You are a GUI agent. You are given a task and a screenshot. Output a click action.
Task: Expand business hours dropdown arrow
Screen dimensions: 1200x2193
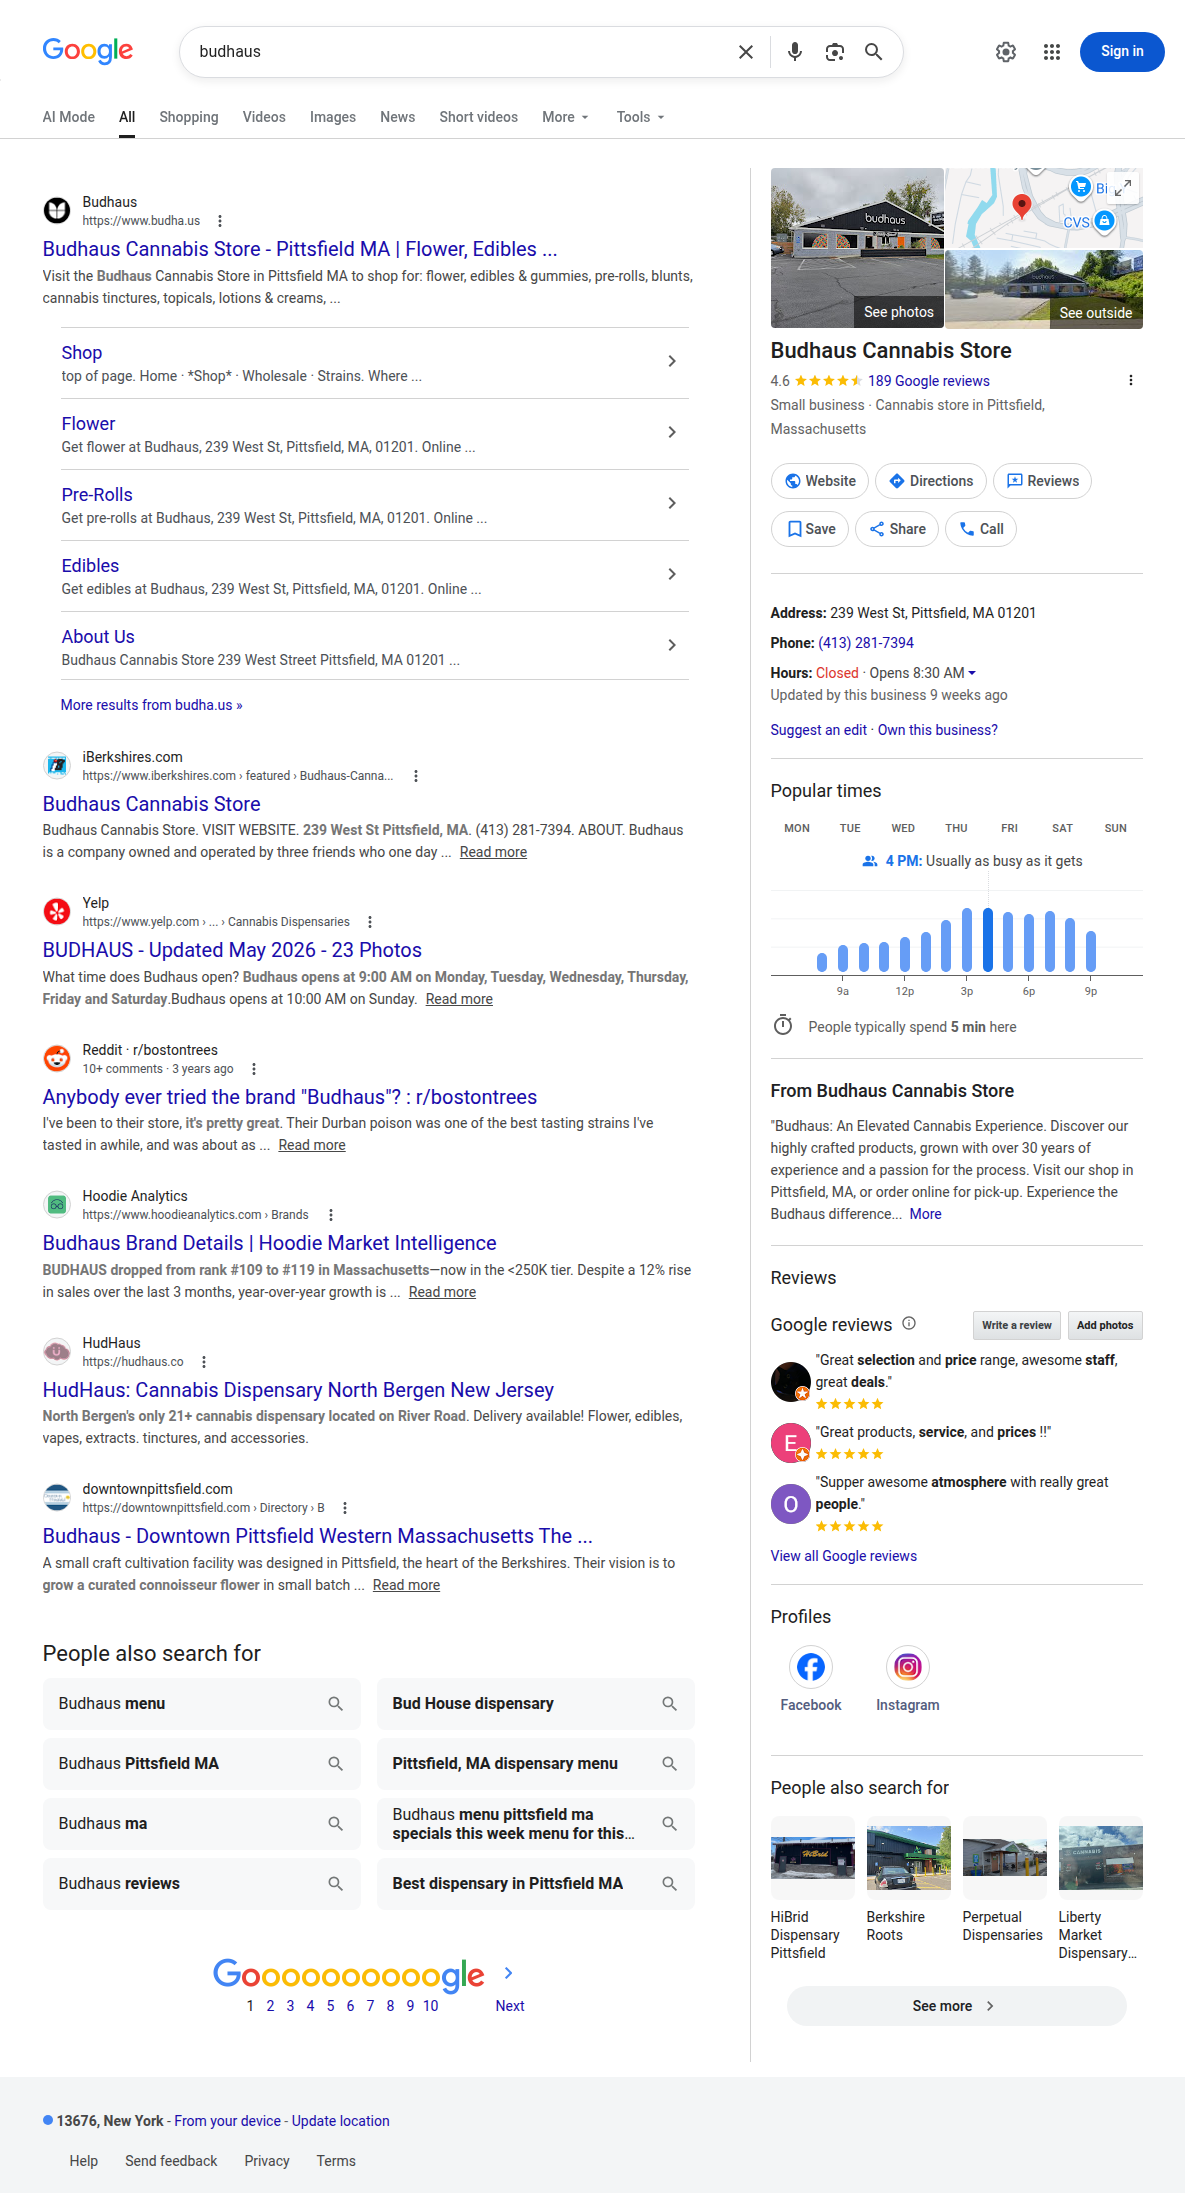pos(972,673)
